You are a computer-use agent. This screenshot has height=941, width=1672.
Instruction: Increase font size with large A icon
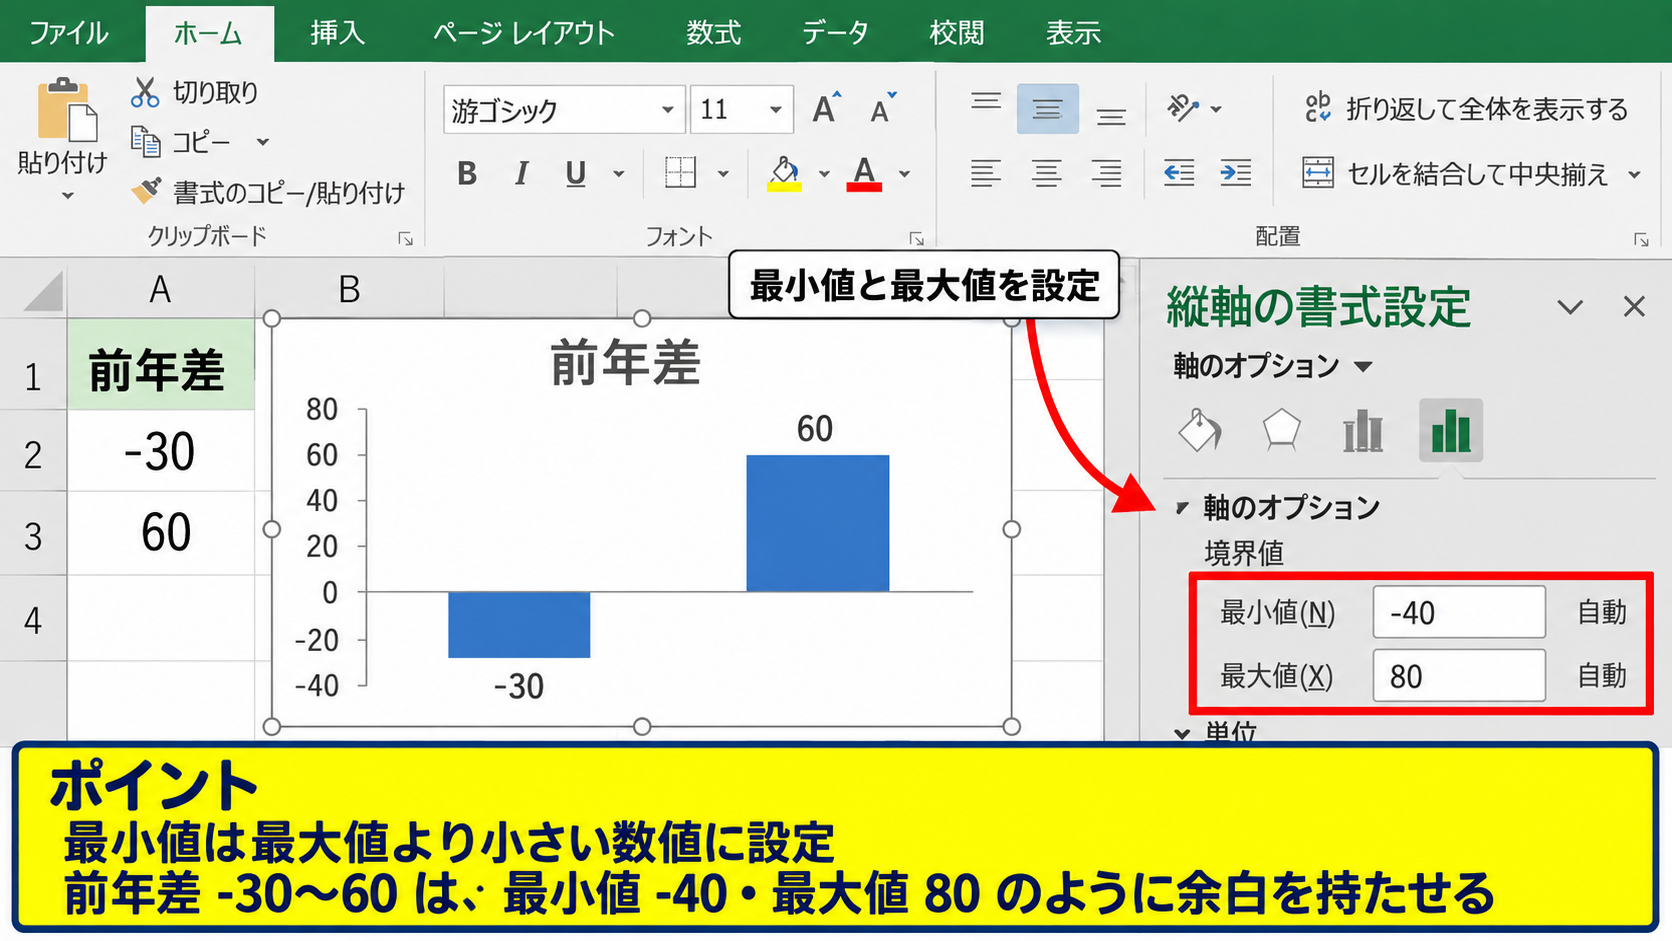coord(826,108)
